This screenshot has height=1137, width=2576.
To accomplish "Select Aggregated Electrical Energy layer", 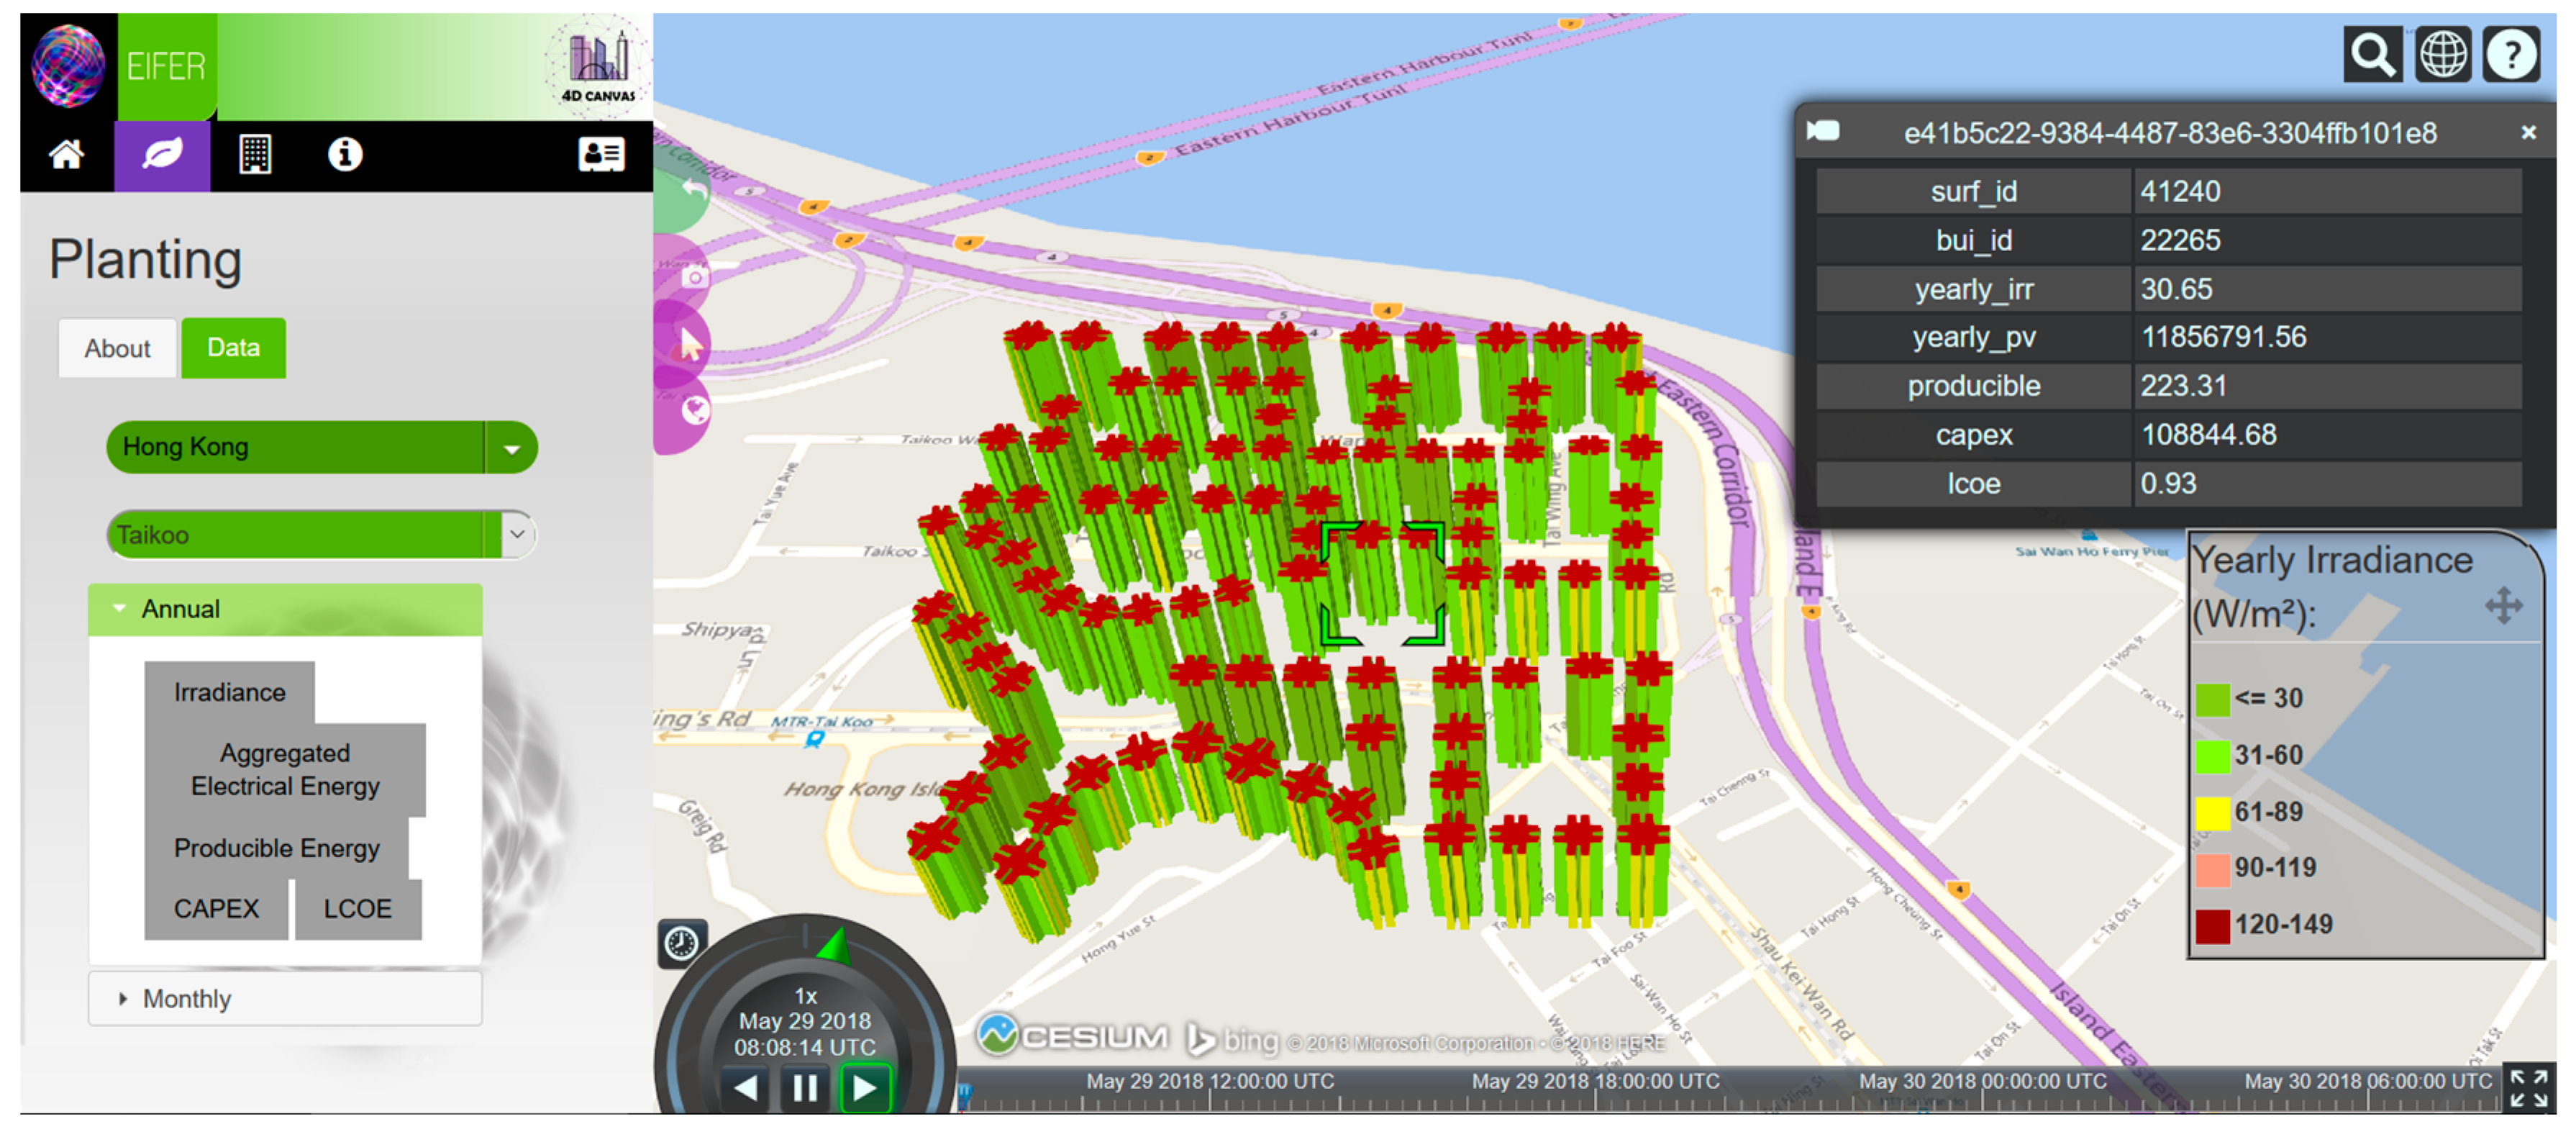I will coord(285,769).
